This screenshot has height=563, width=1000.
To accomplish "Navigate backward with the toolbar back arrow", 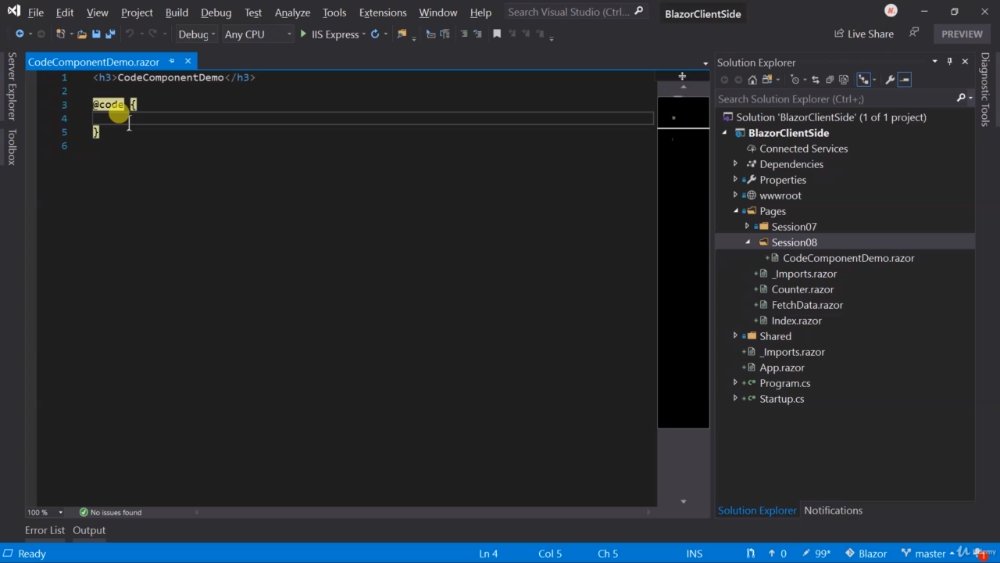I will (x=20, y=34).
